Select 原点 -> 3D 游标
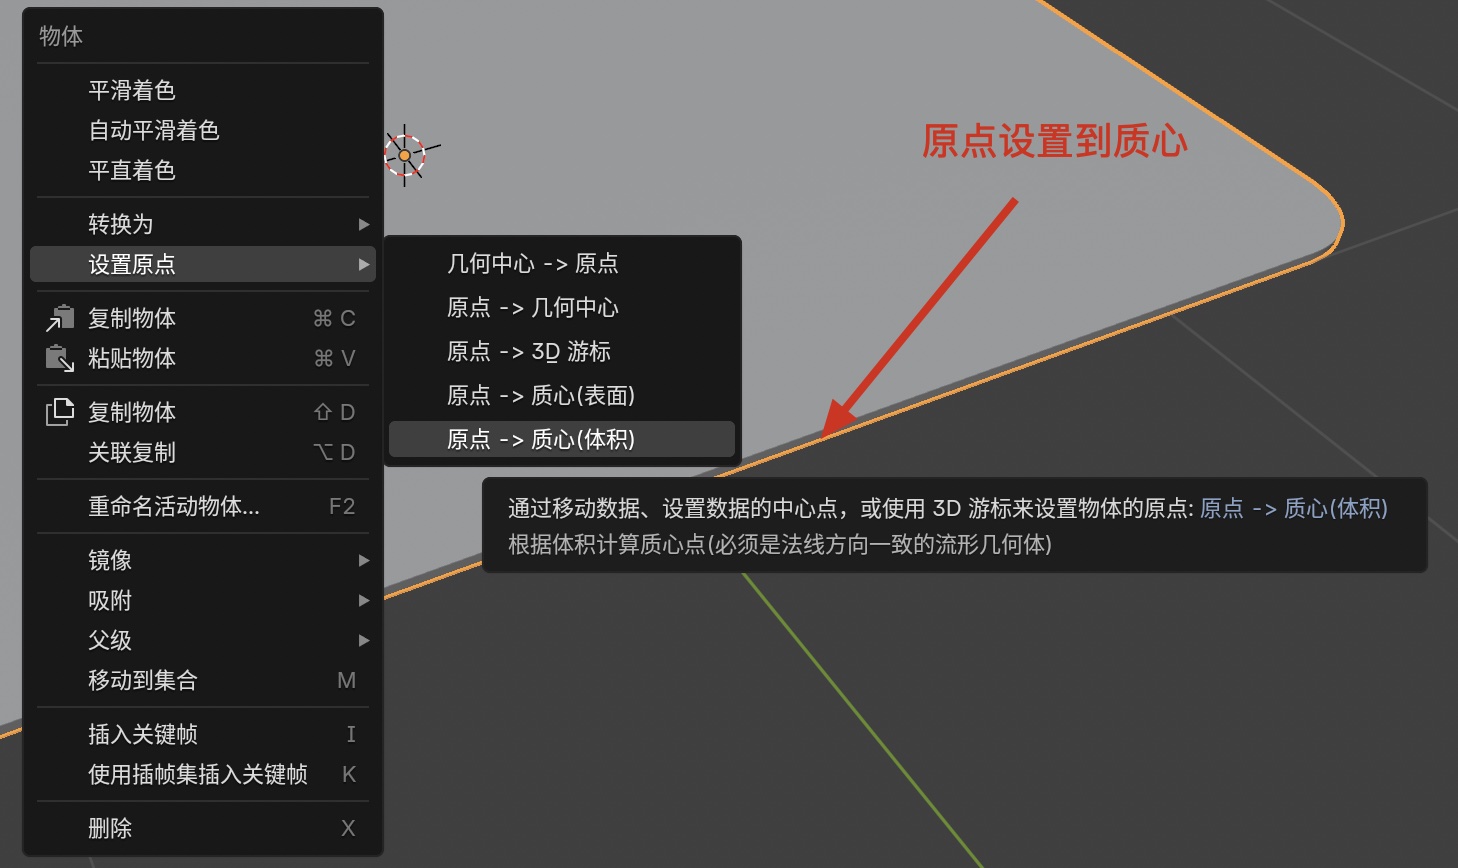 coord(527,351)
